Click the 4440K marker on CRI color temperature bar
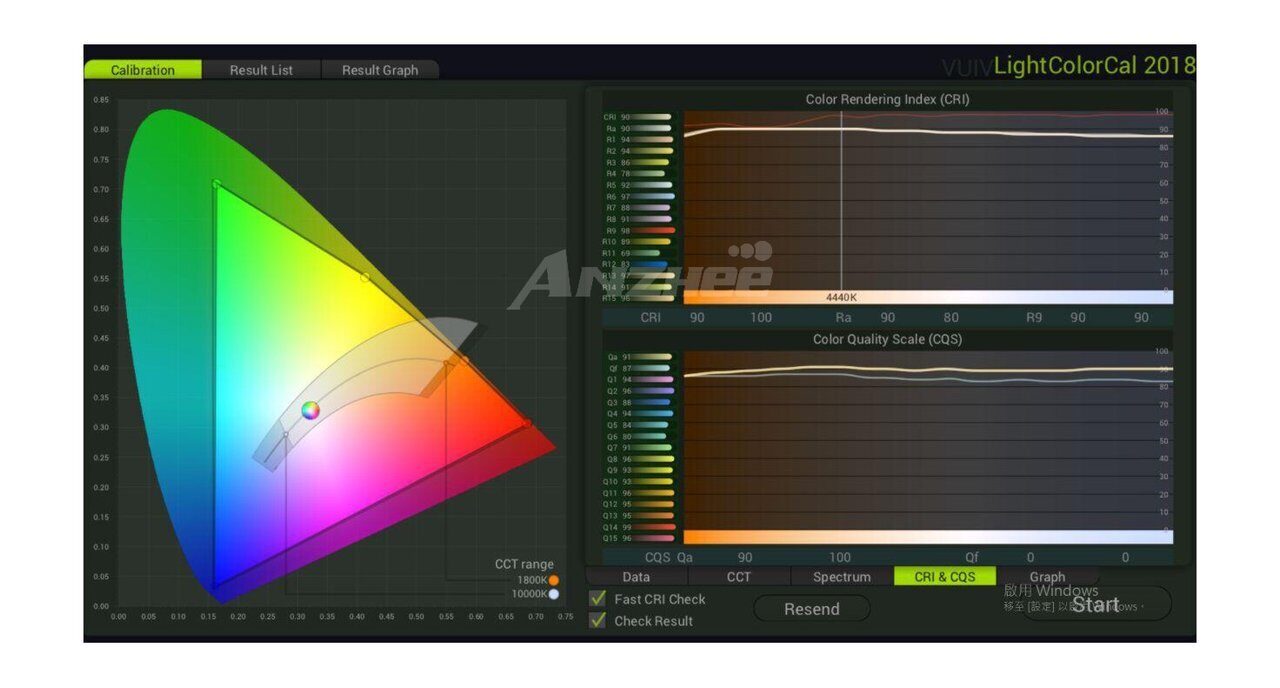This screenshot has height=688, width=1280. 841,297
